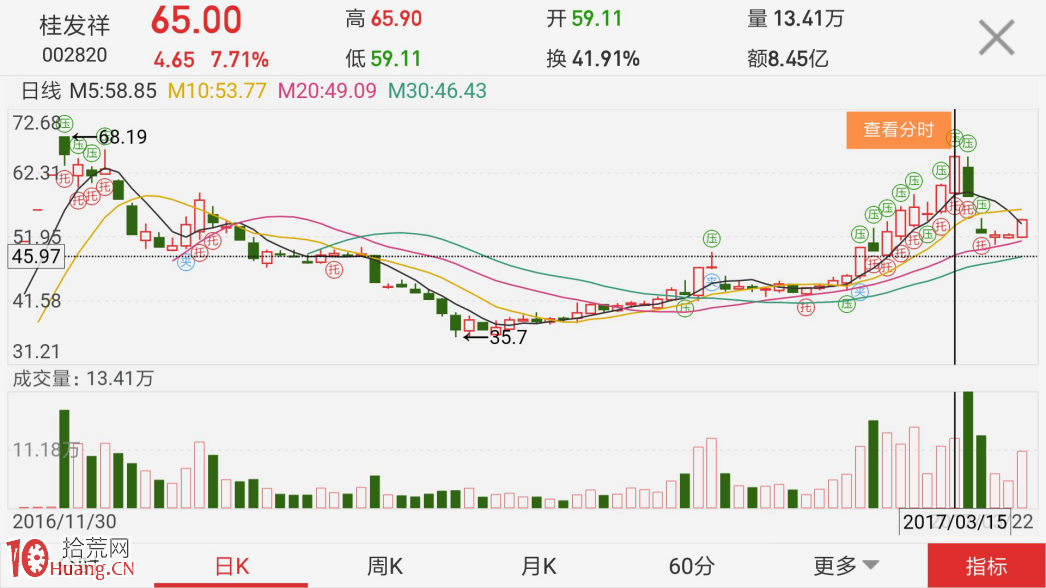Open the 60分 sixty-minute chart tab
This screenshot has width=1046, height=588.
pyautogui.click(x=689, y=565)
